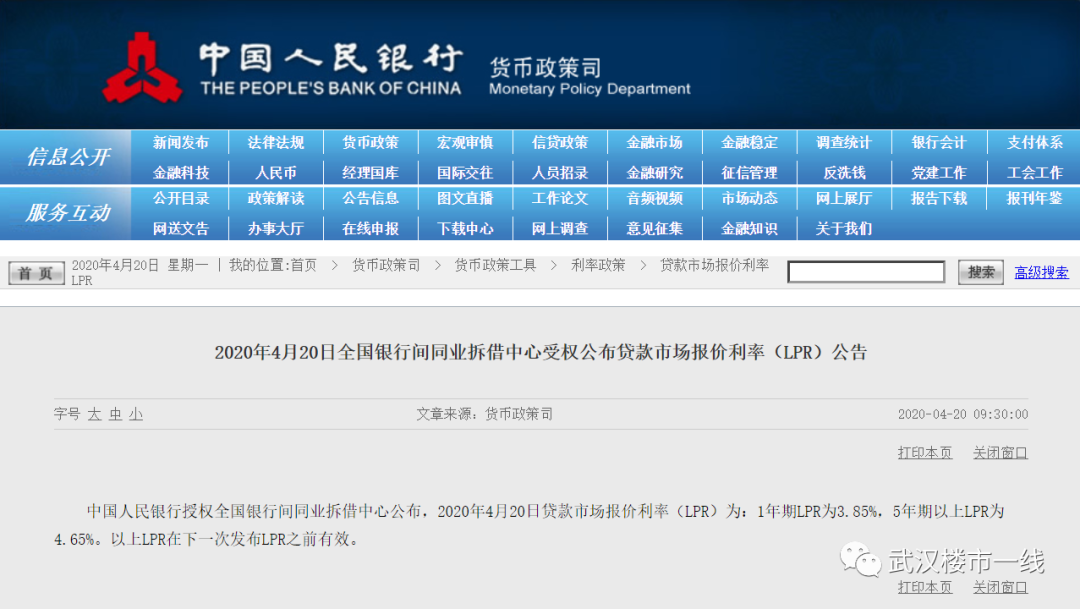This screenshot has height=609, width=1080.
Task: Click the People's Bank of China red logo
Action: click(142, 68)
